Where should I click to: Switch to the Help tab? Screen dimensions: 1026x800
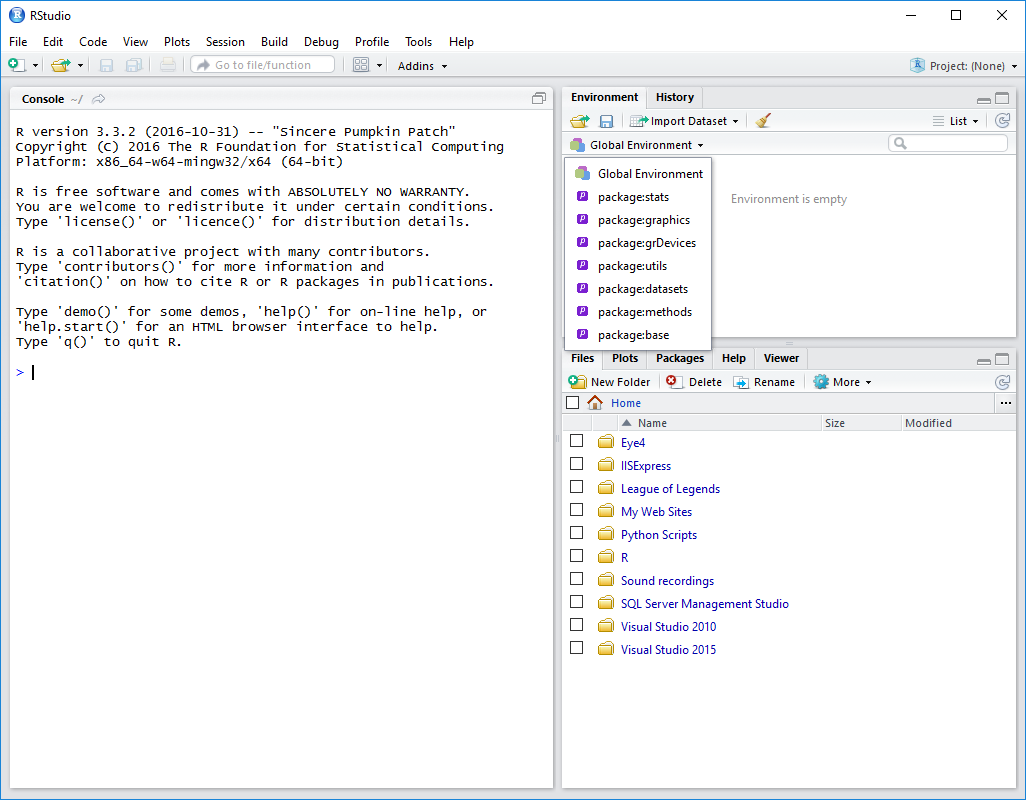point(734,358)
